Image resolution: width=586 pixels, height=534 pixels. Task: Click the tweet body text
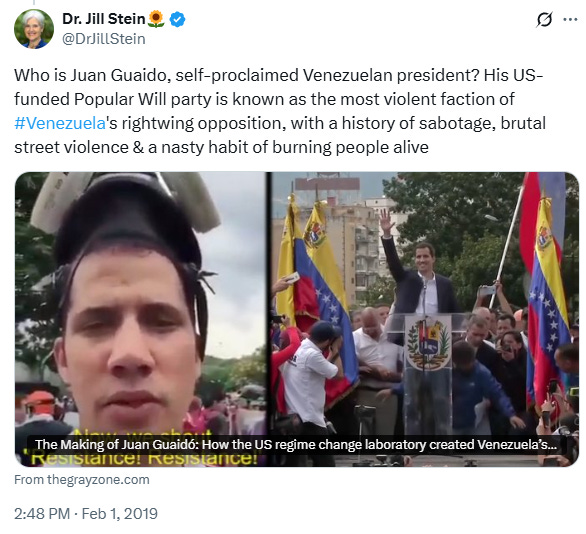click(x=280, y=111)
